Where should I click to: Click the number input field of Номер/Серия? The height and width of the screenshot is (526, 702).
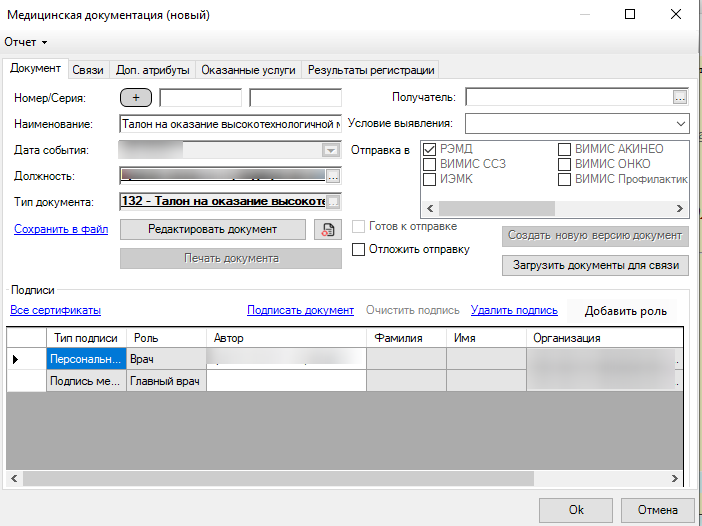201,98
